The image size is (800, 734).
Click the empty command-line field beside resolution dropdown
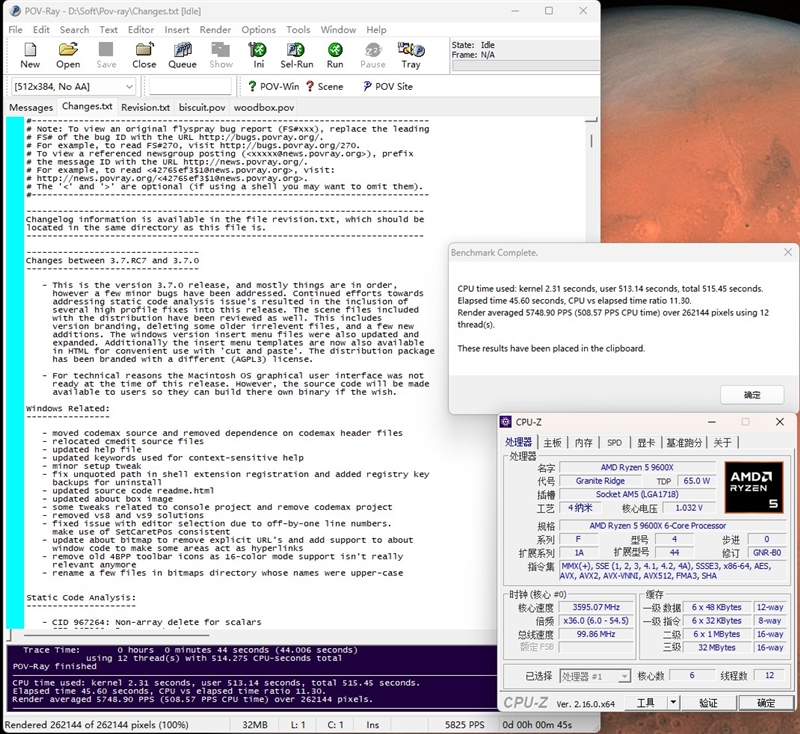point(190,87)
